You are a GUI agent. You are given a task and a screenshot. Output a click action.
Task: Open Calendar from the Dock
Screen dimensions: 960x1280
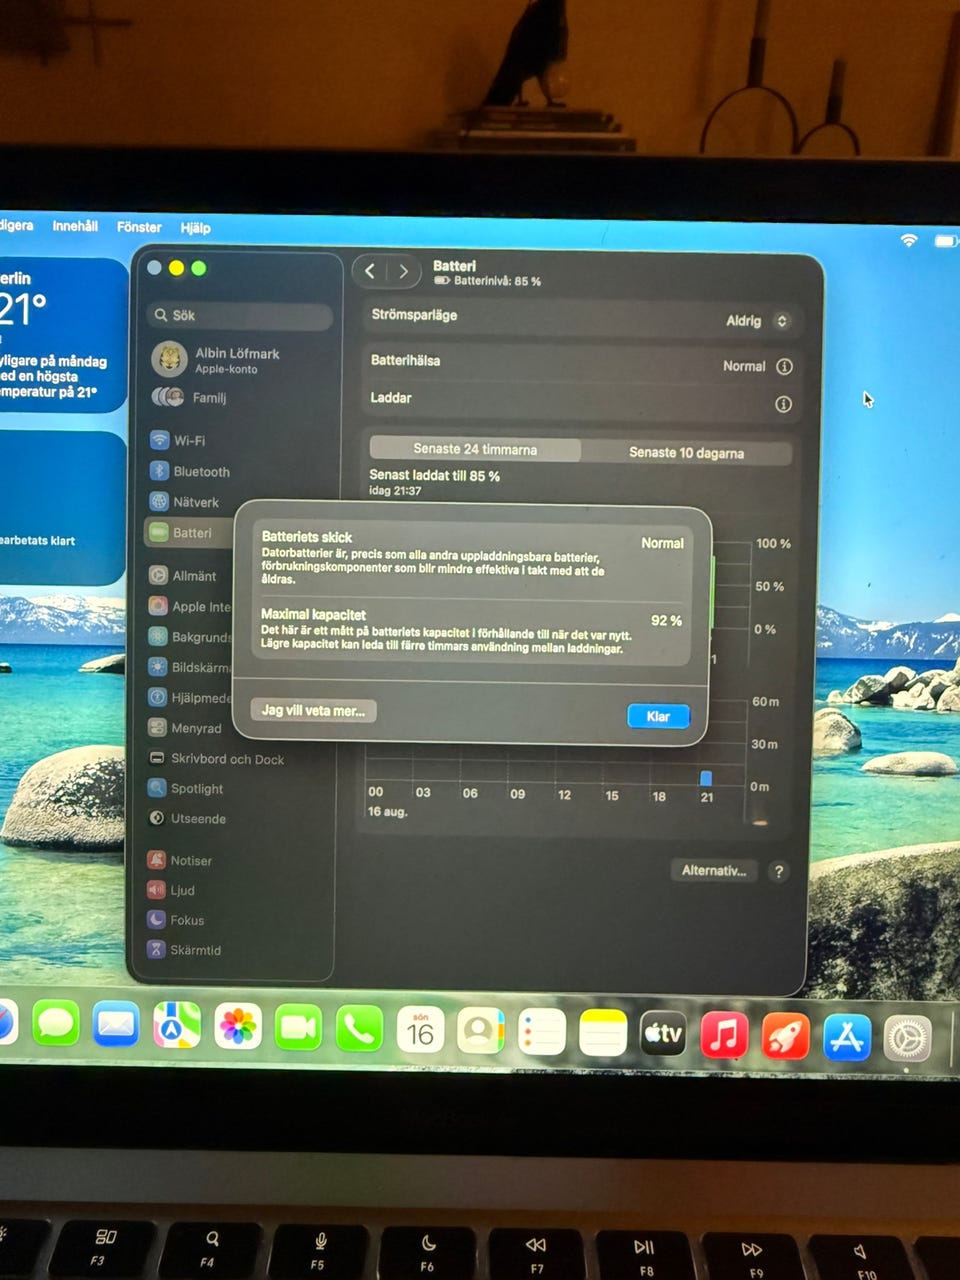pos(420,1030)
